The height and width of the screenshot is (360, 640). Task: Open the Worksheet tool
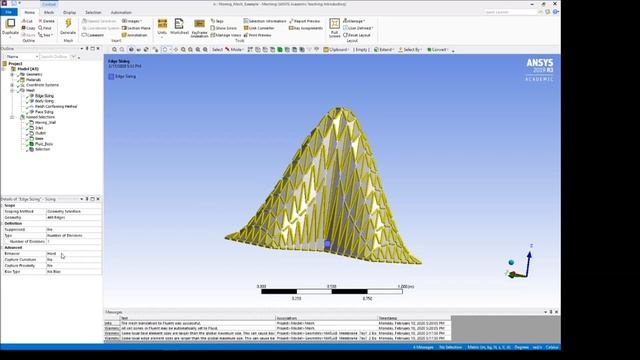point(179,27)
